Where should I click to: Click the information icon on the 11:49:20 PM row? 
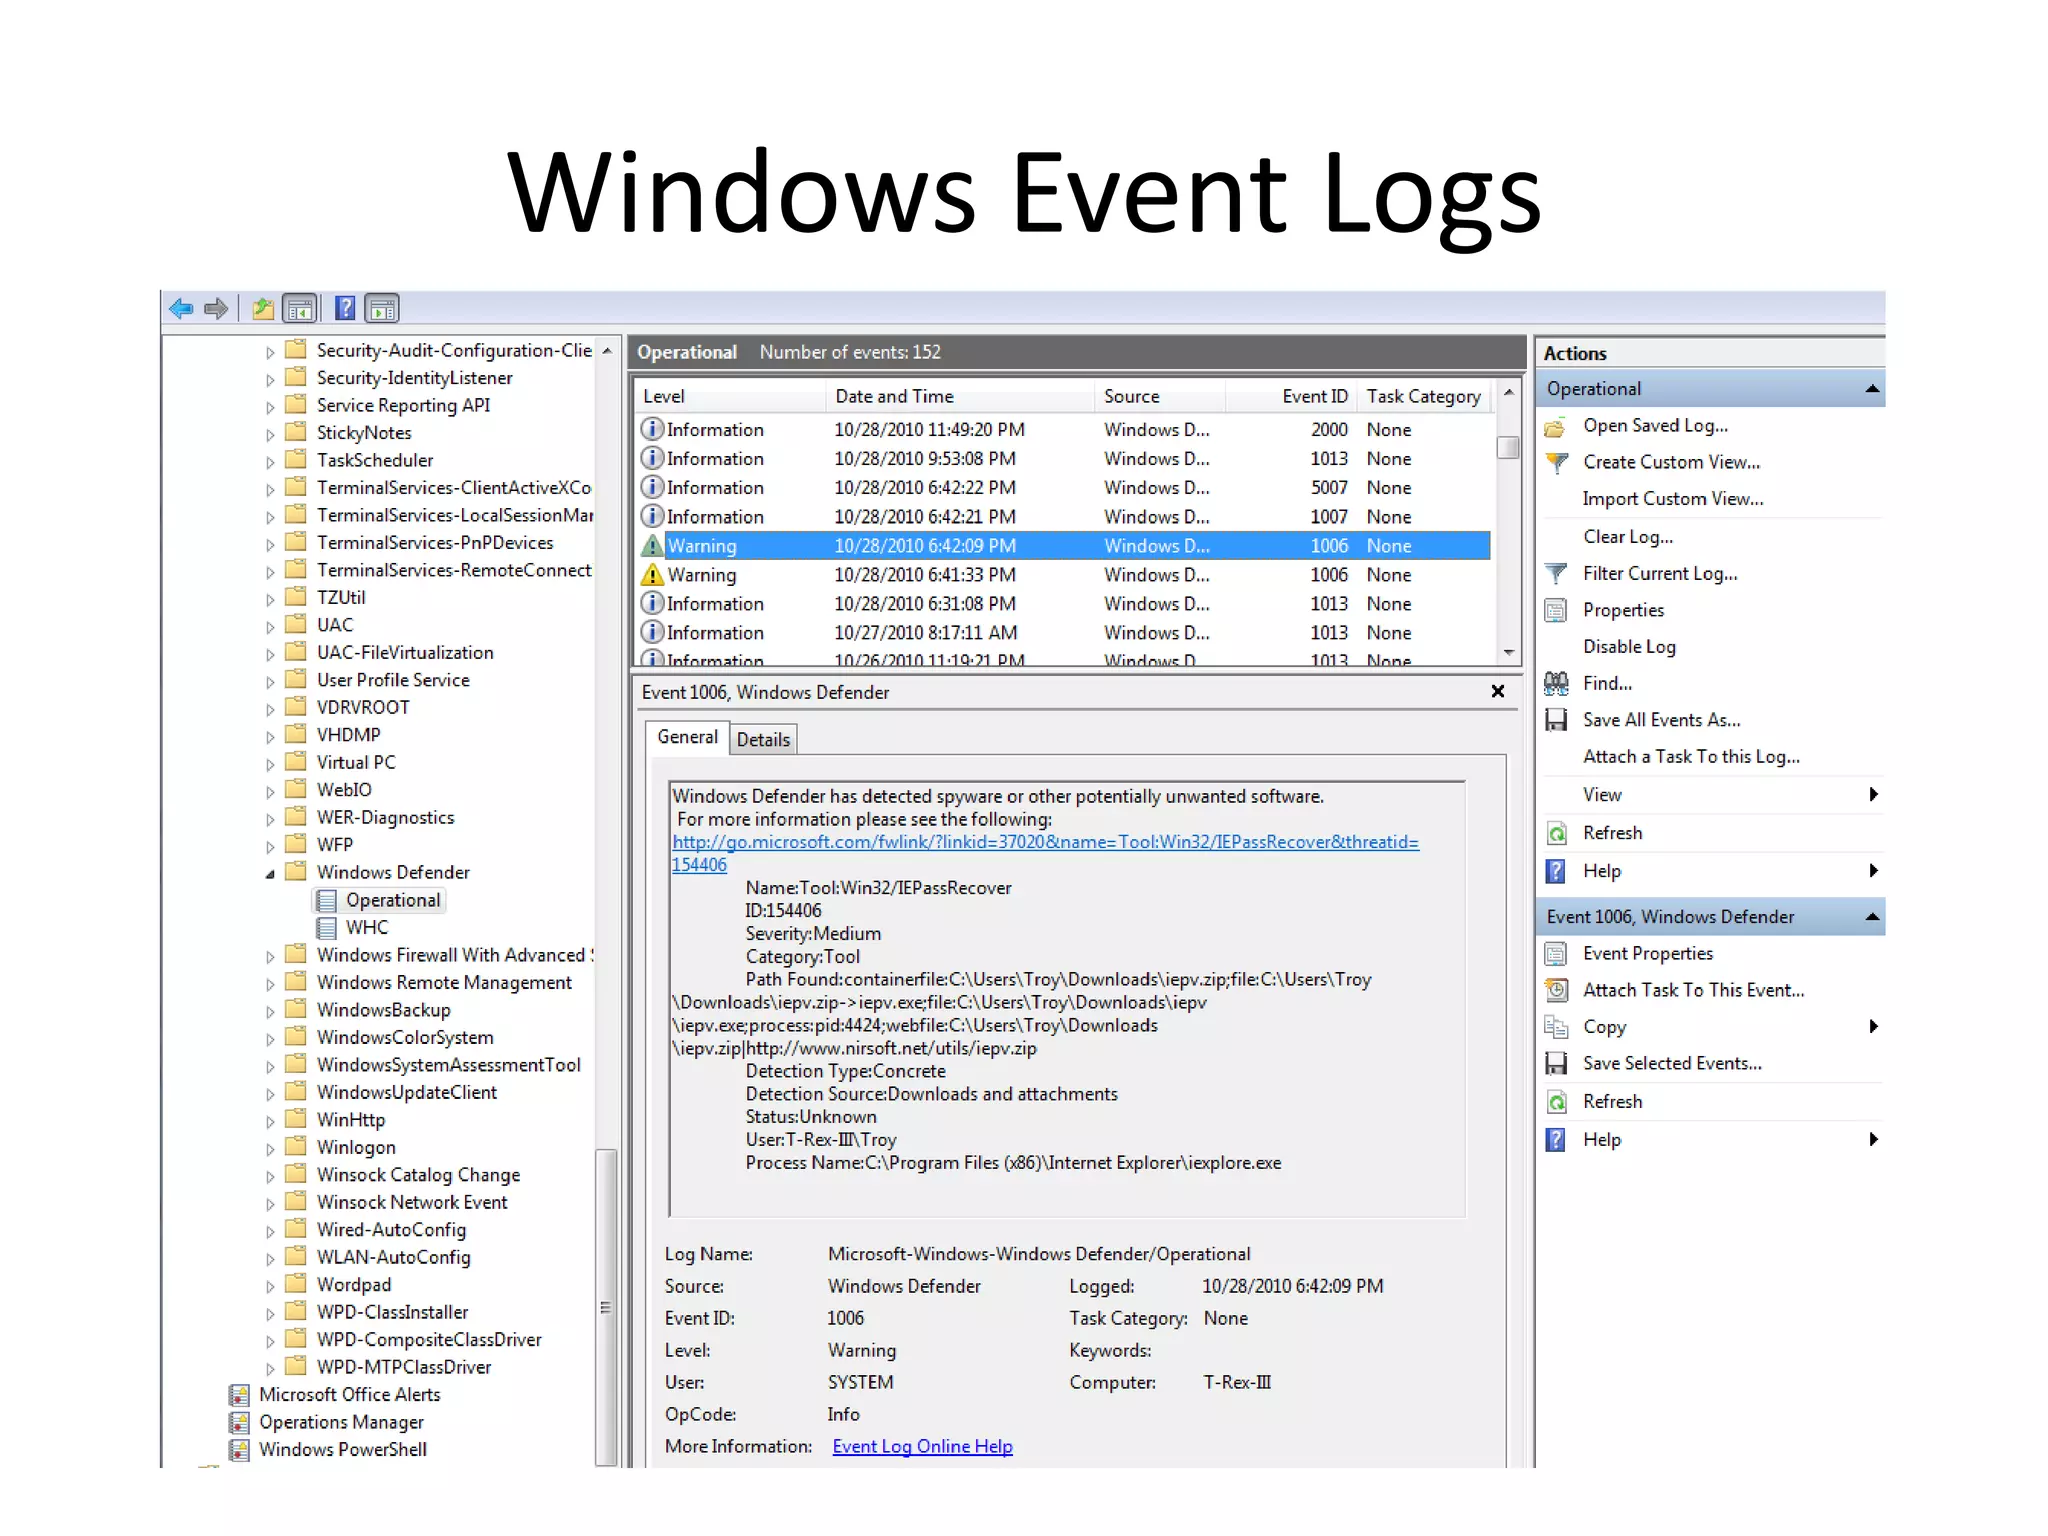(652, 430)
